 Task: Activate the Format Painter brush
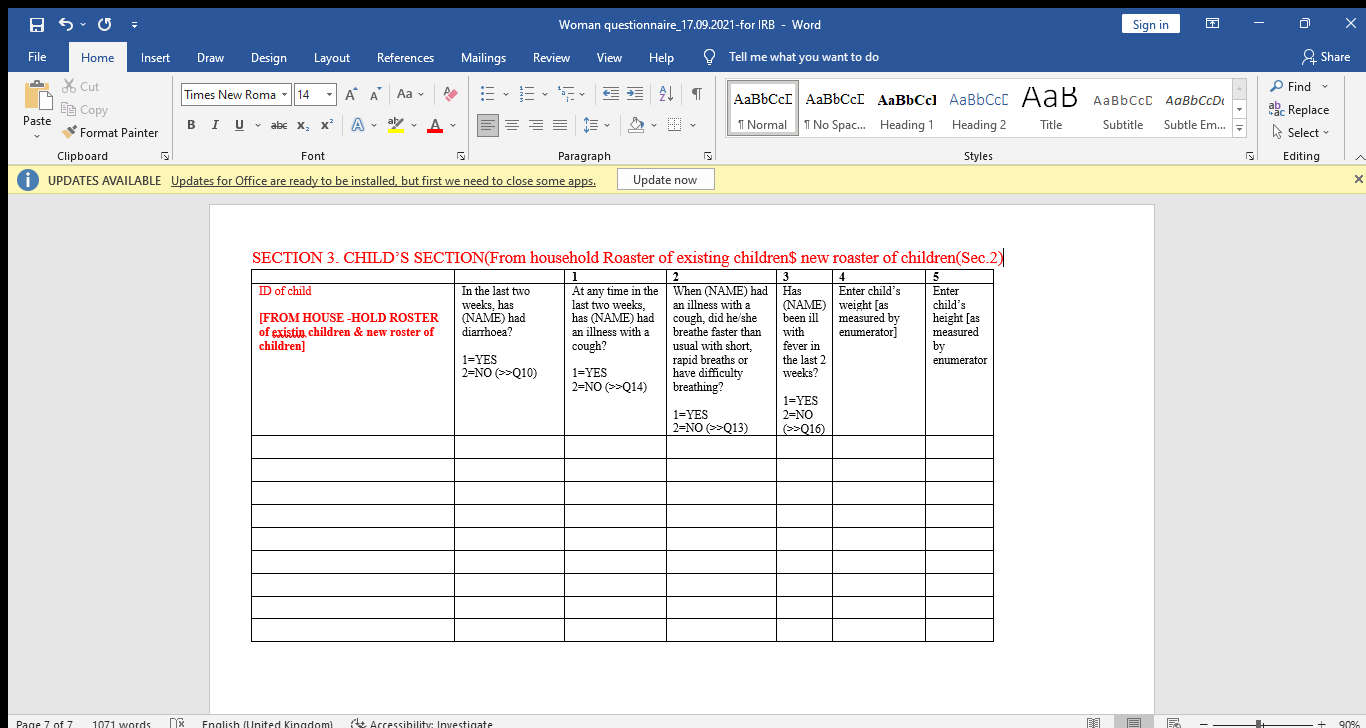(69, 132)
